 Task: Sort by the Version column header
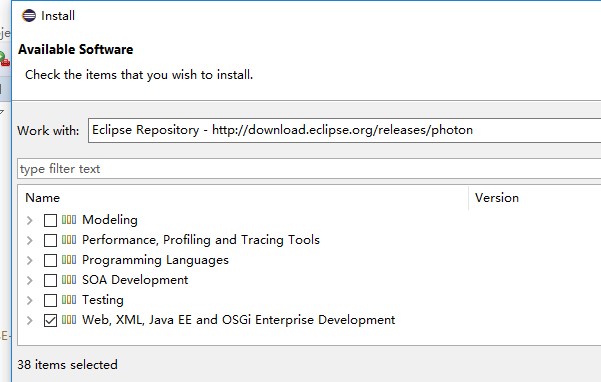coord(535,198)
